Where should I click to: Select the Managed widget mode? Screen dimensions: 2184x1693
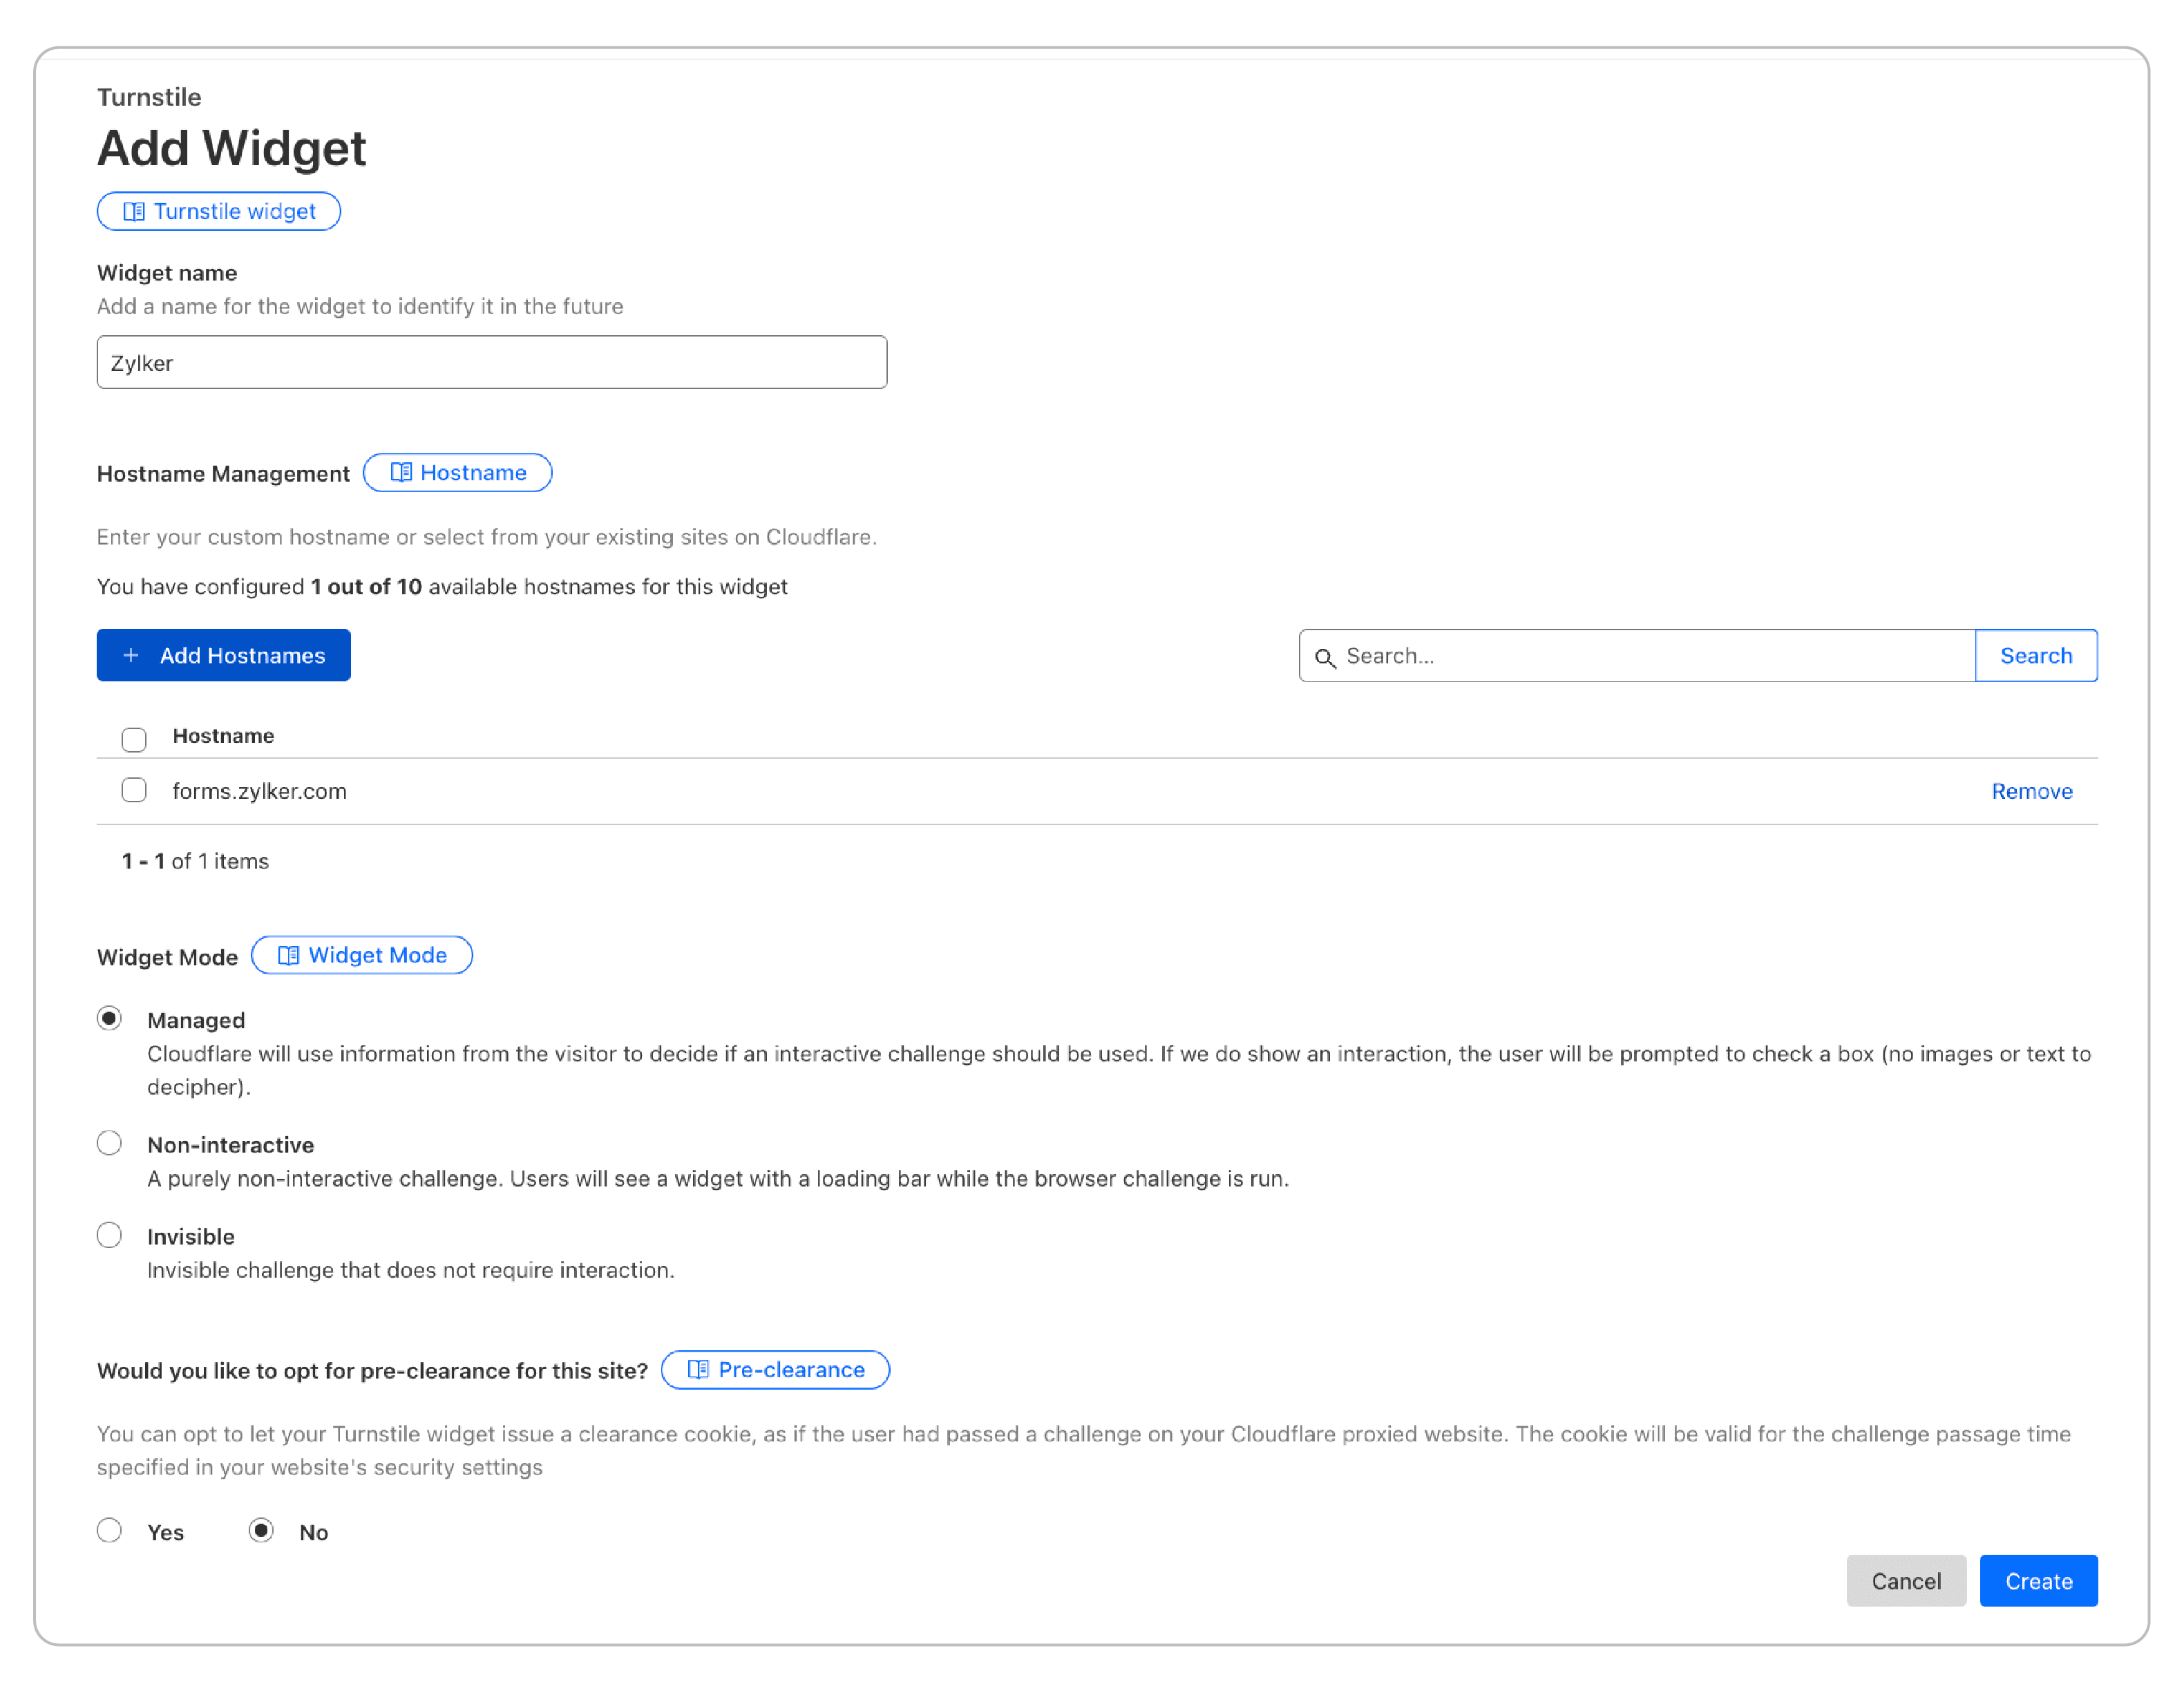[x=110, y=1018]
